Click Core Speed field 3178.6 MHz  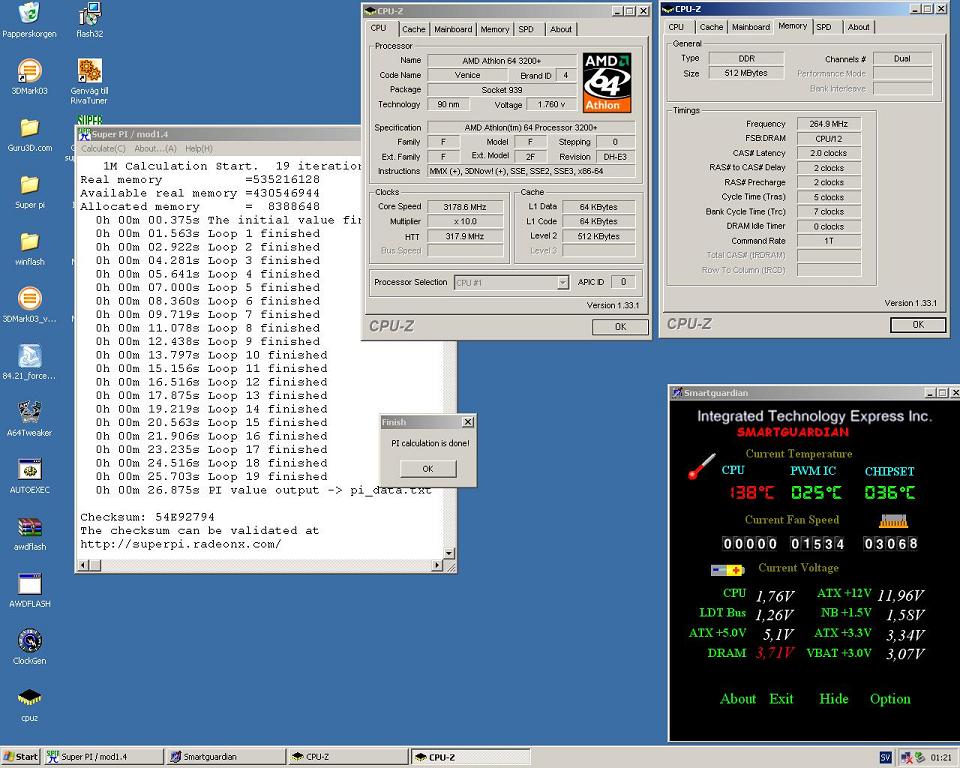(x=465, y=207)
